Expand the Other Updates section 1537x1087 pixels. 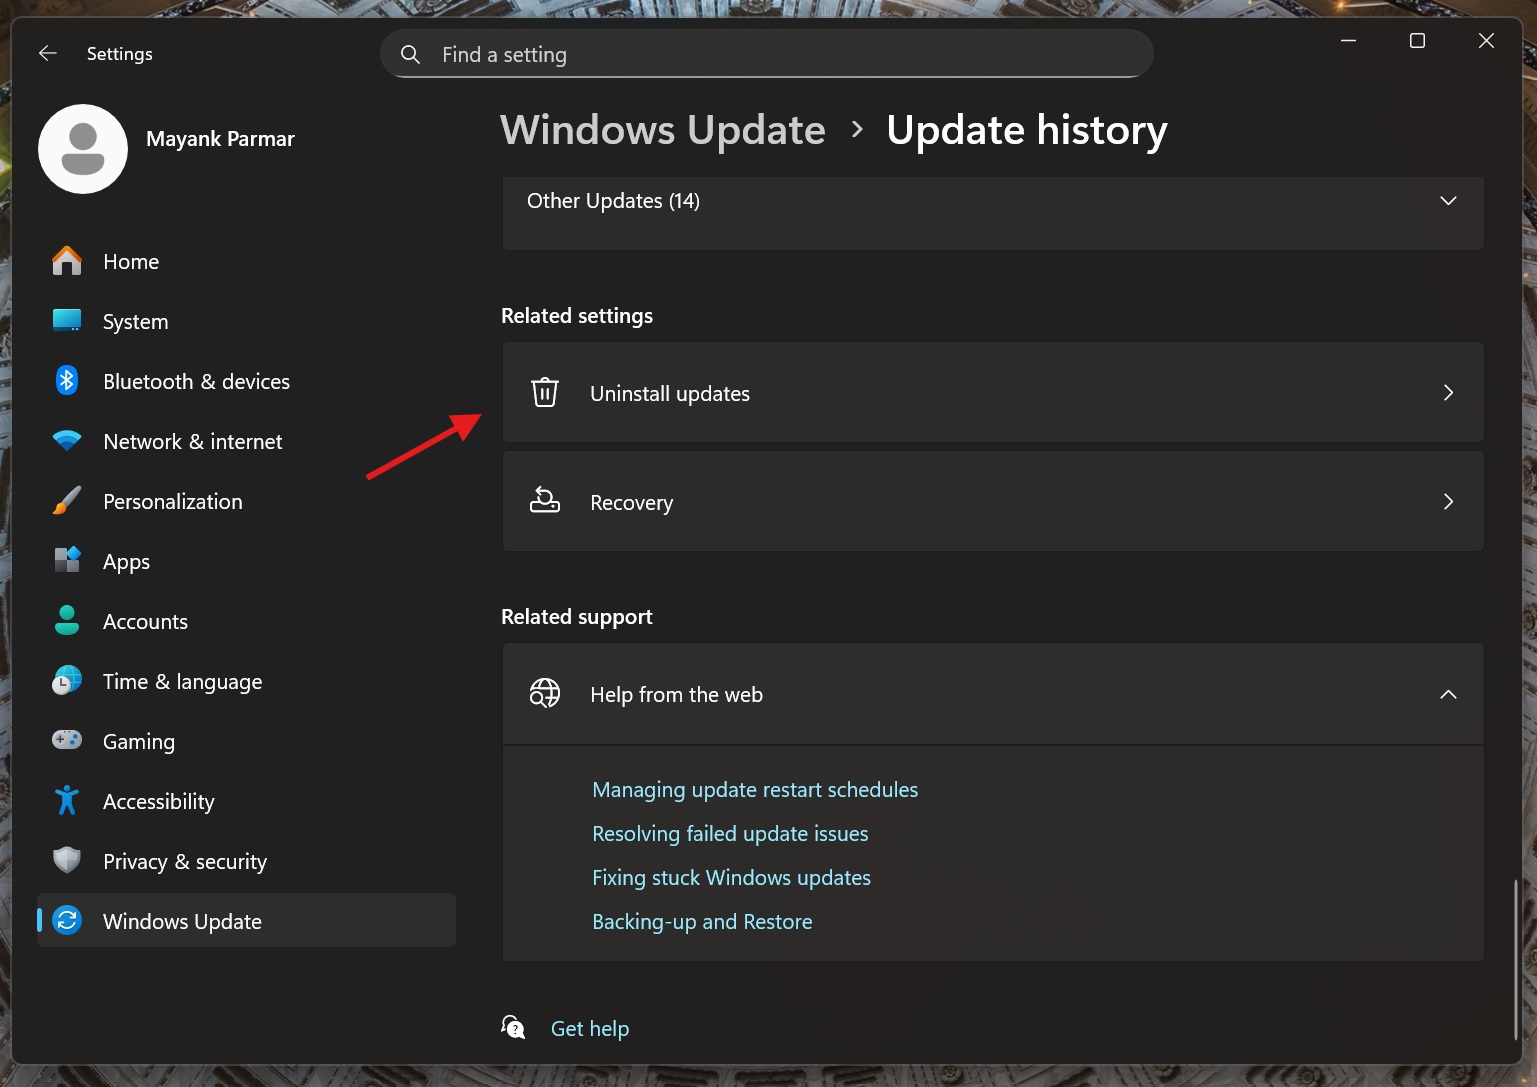pyautogui.click(x=1447, y=200)
